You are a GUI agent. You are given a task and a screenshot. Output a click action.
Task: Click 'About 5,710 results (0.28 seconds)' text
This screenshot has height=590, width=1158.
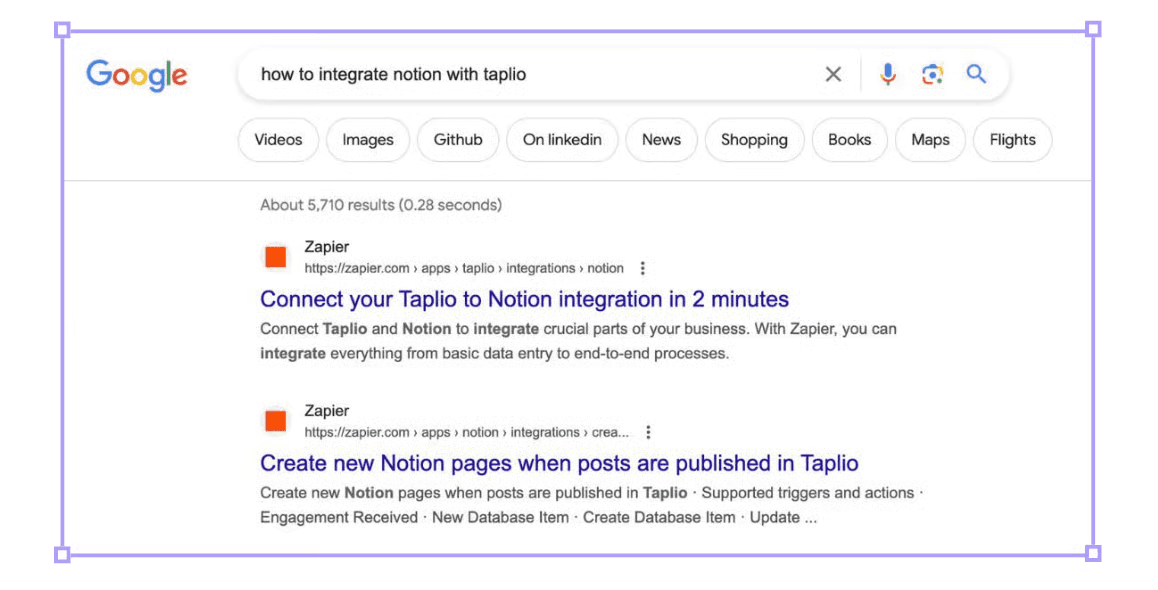pyautogui.click(x=380, y=205)
